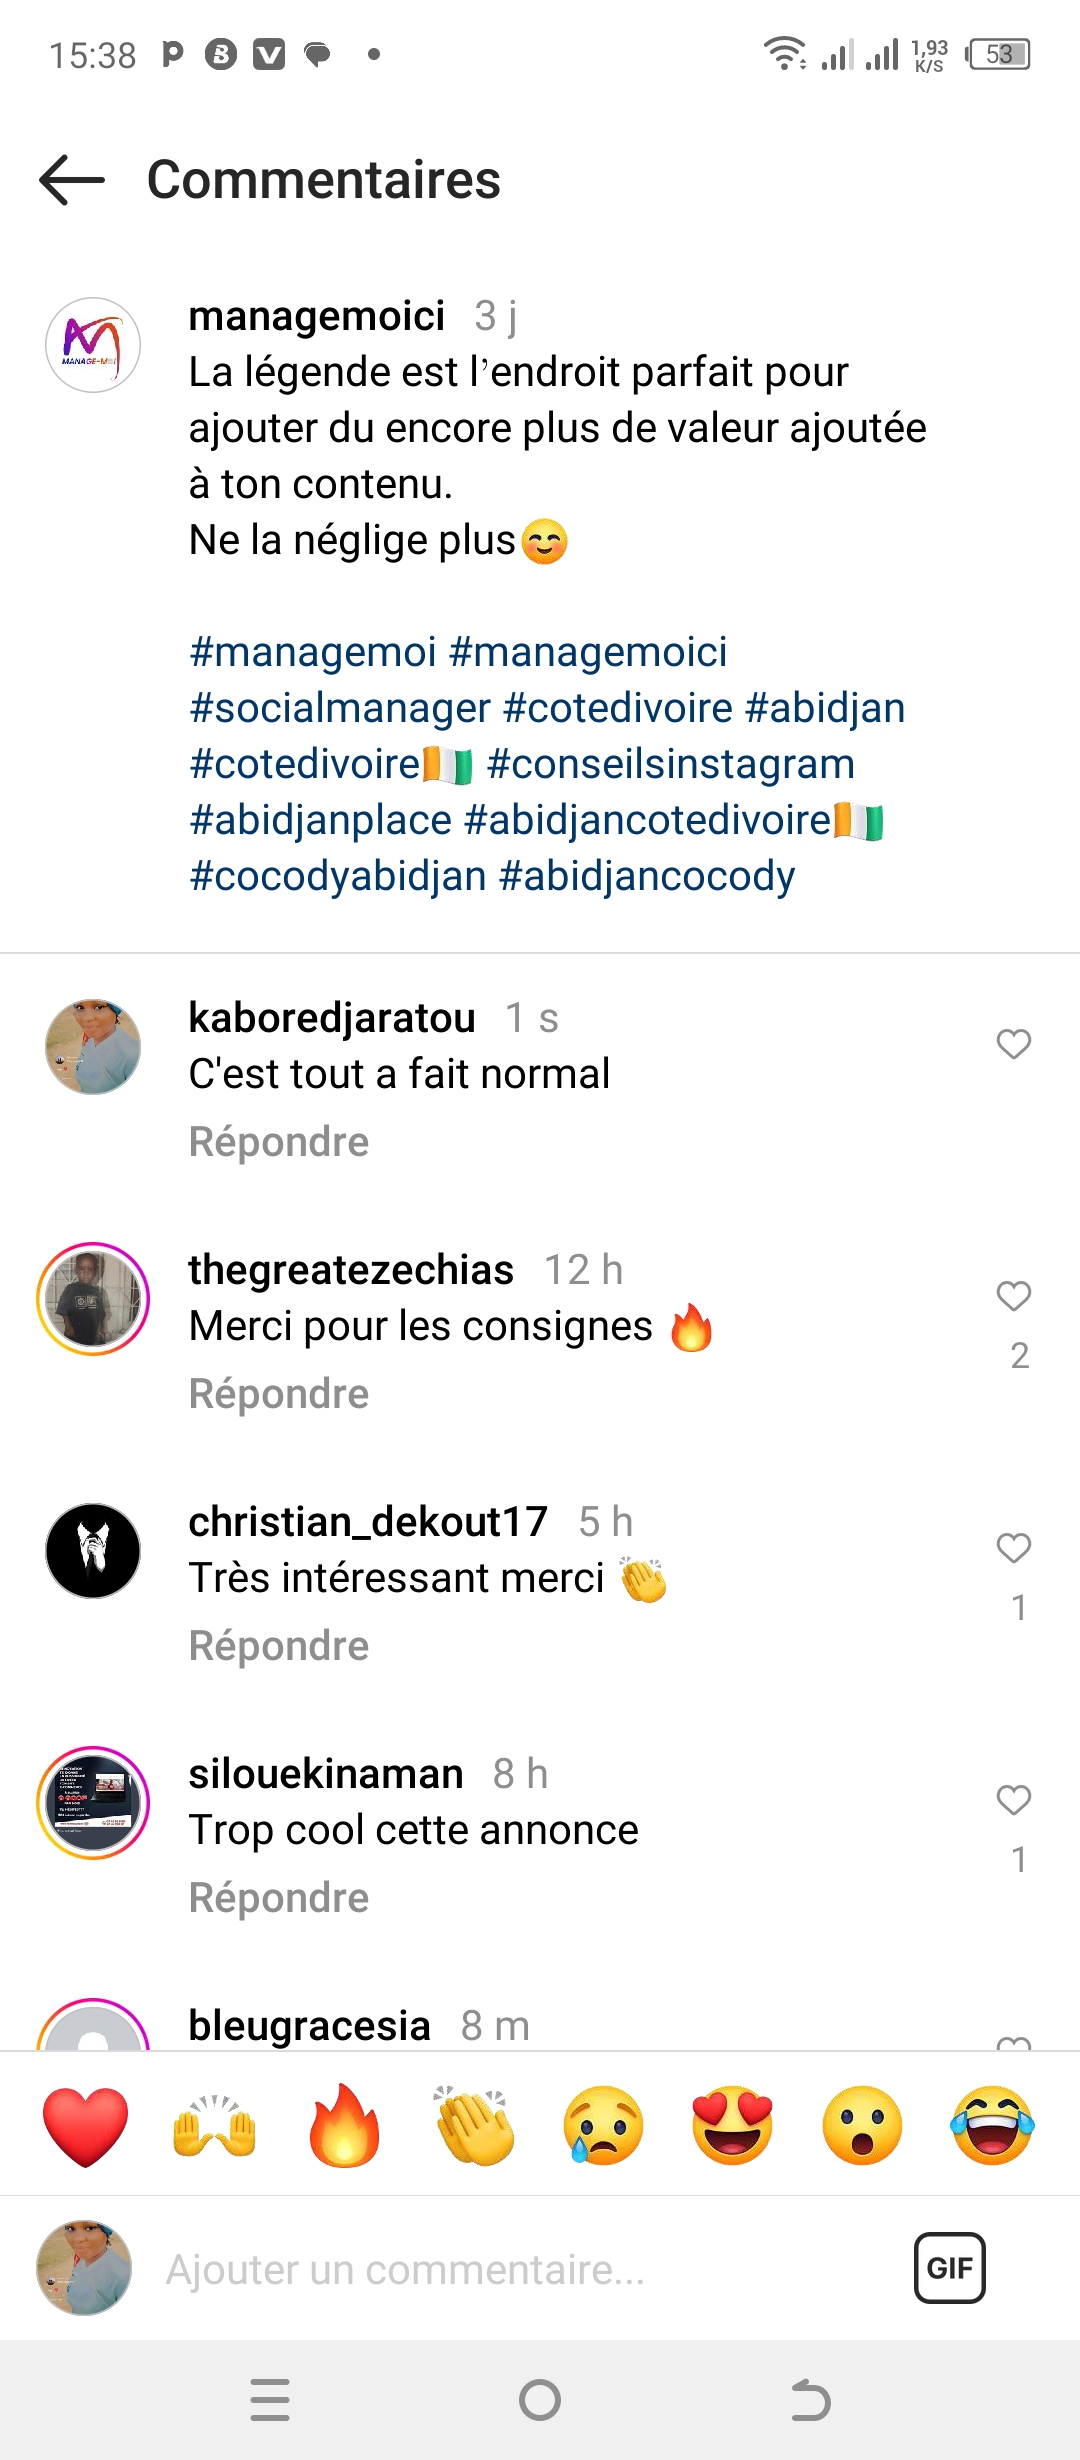Send the heart-eyes emoji reaction
The width and height of the screenshot is (1080, 2460).
click(733, 2125)
